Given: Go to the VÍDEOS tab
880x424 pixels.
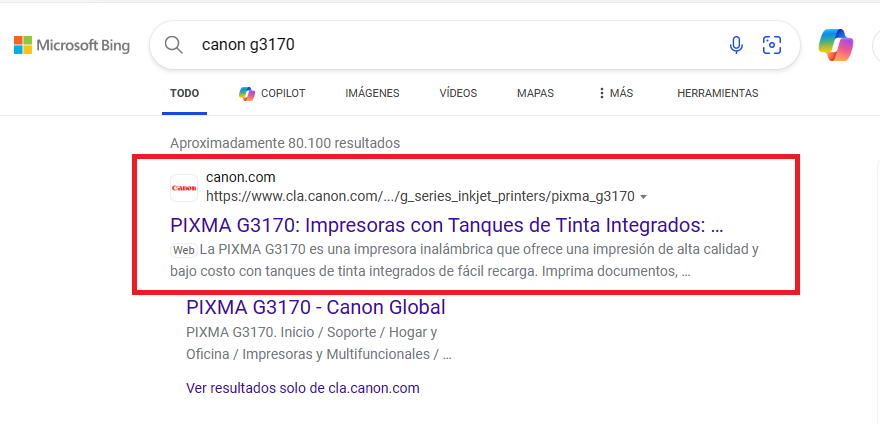Looking at the screenshot, I should coord(458,93).
